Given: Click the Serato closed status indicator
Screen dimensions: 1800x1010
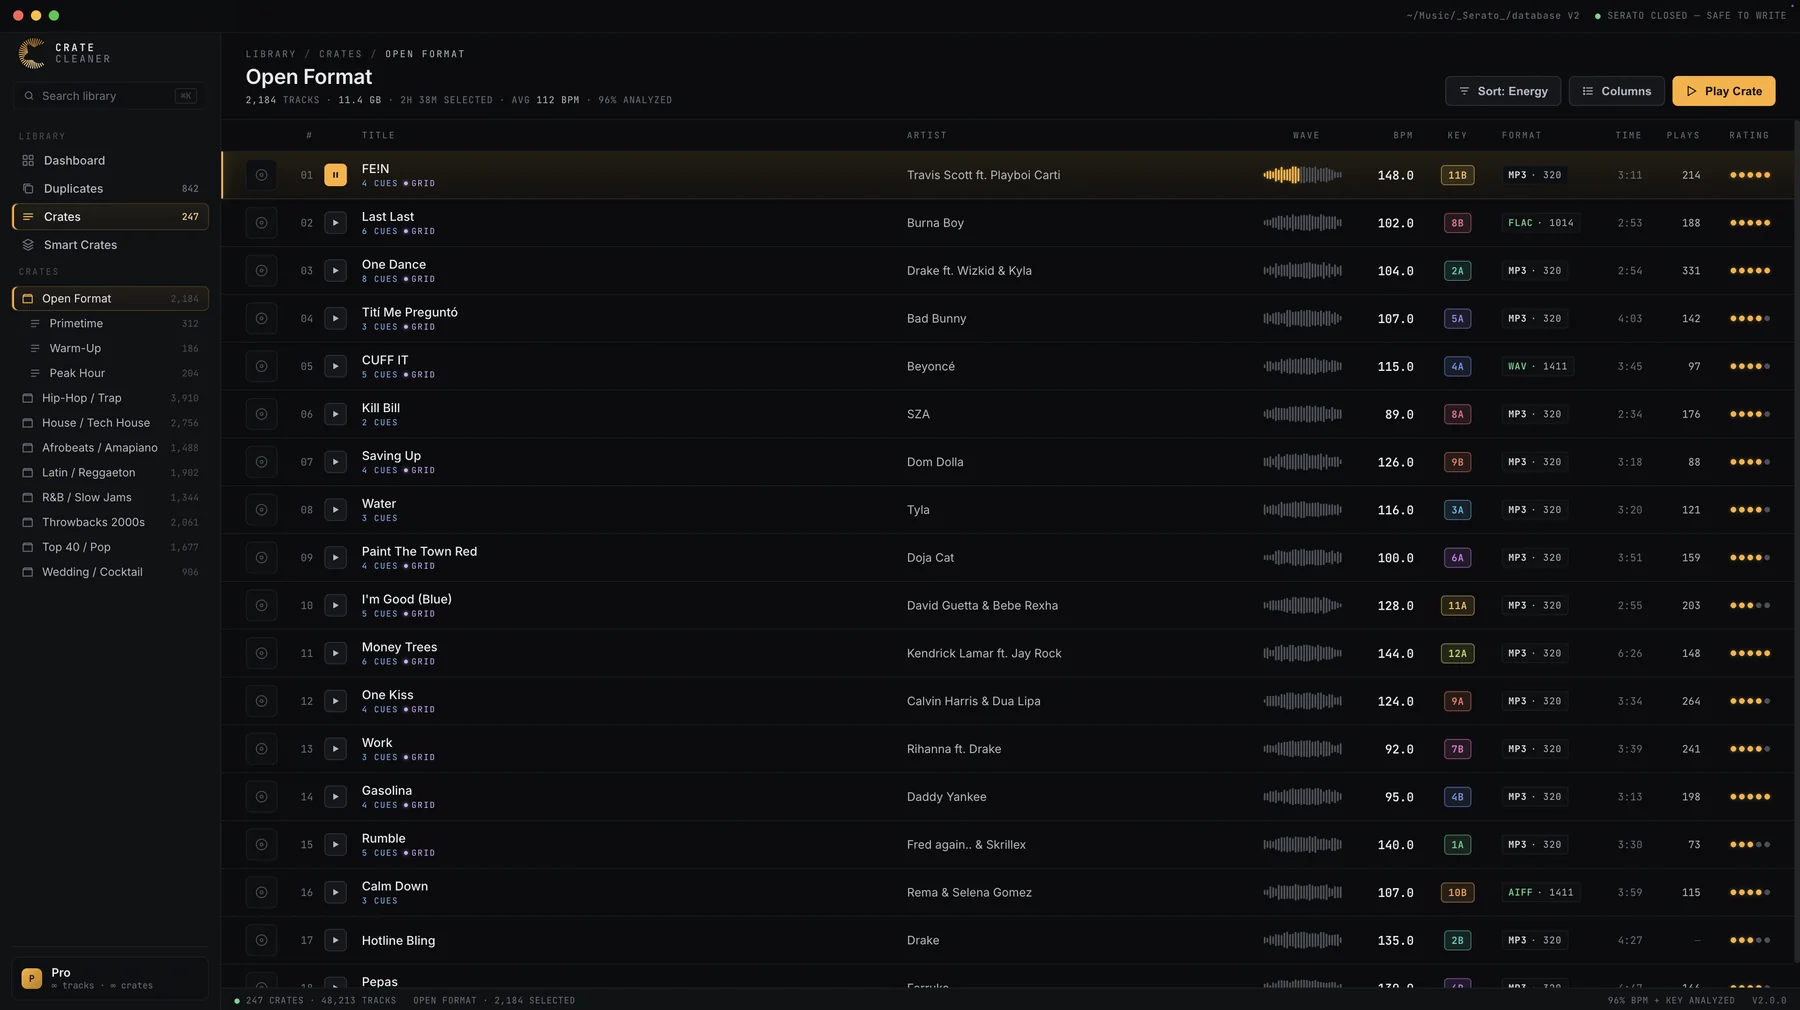Looking at the screenshot, I should pyautogui.click(x=1690, y=16).
